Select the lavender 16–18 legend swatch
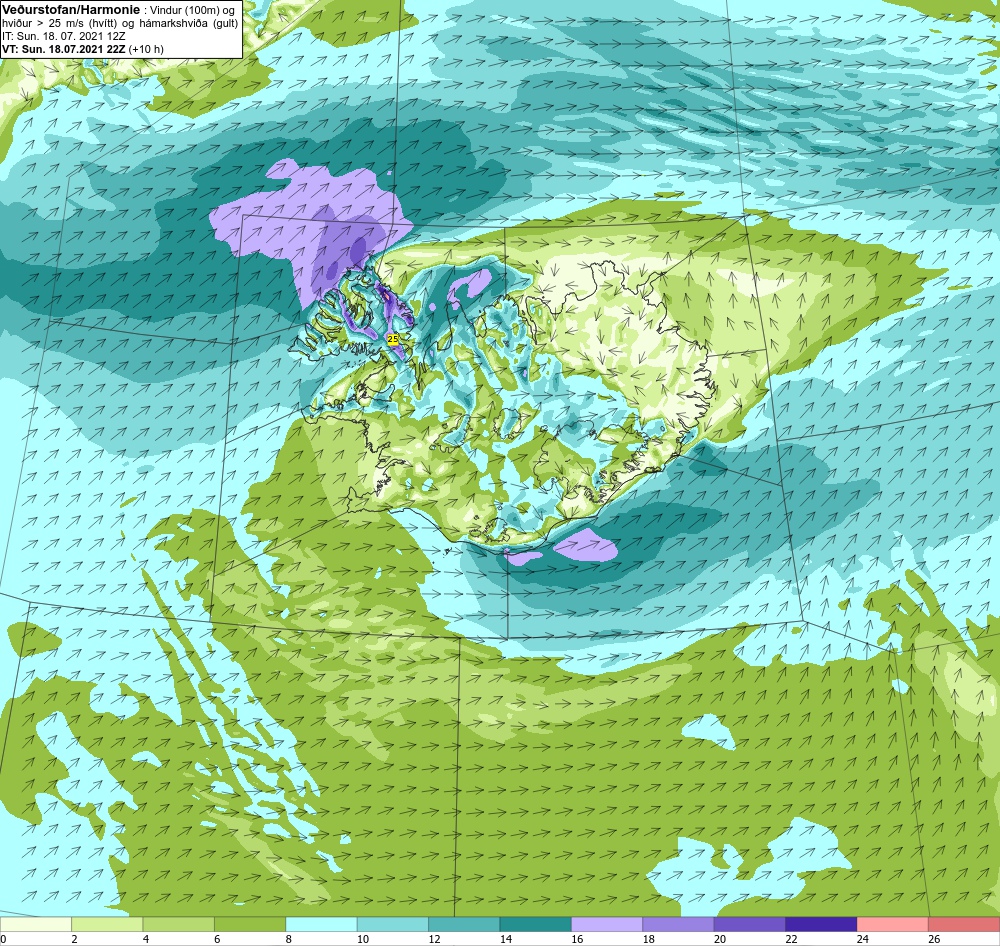The image size is (1000, 946). 607,924
